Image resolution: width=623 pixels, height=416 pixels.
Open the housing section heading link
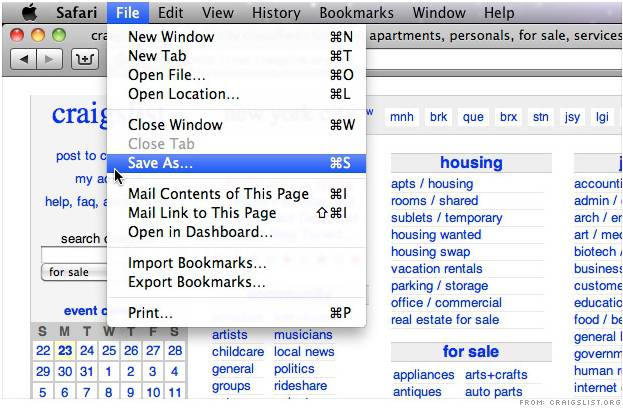click(x=471, y=163)
